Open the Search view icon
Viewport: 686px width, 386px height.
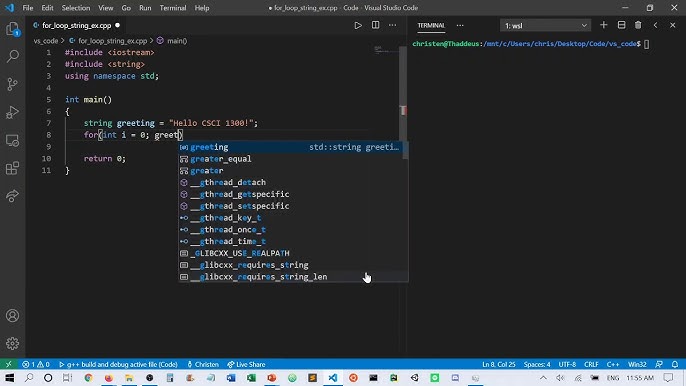(x=13, y=56)
